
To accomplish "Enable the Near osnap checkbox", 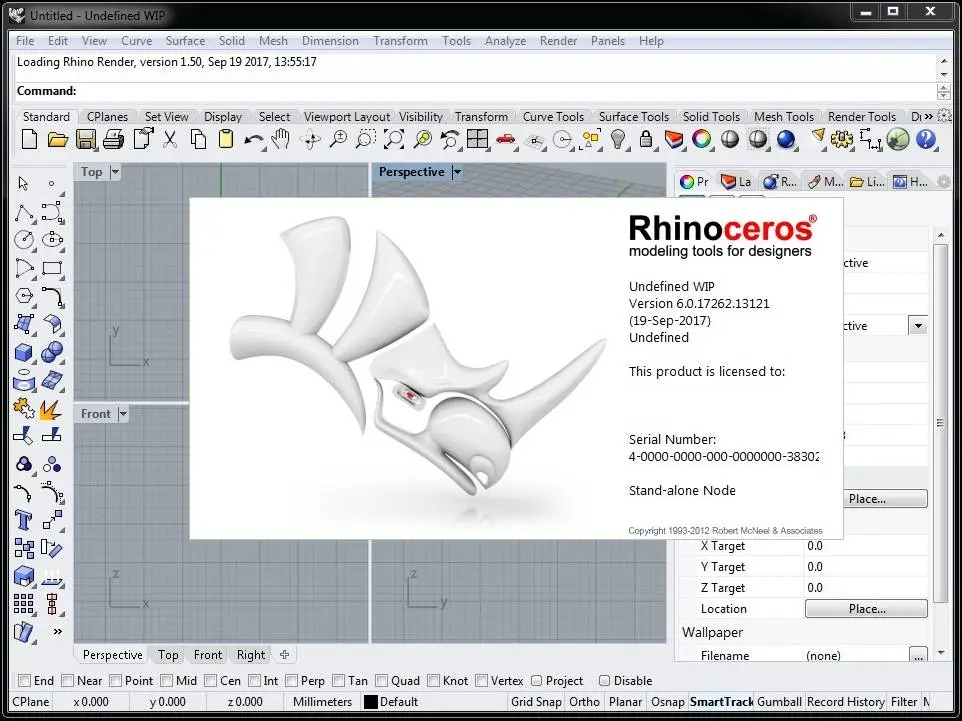I will [67, 681].
